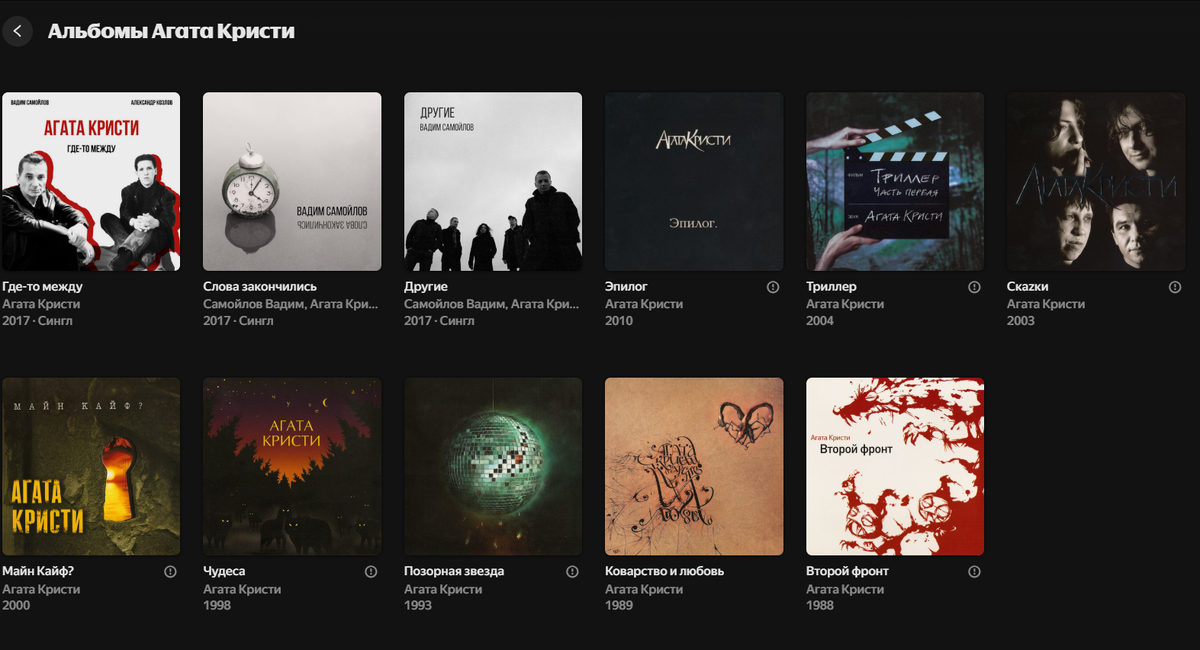Screen dimensions: 1200x650
Task: Click explicit icon next to Сказки
Action: (1175, 287)
